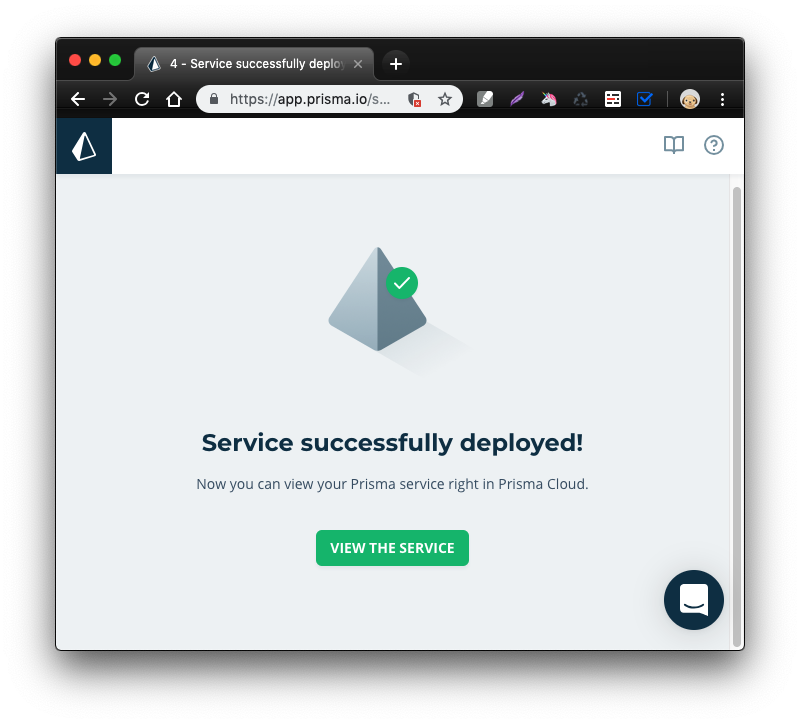Click the address bar URL field
The width and height of the screenshot is (800, 724).
pos(310,99)
